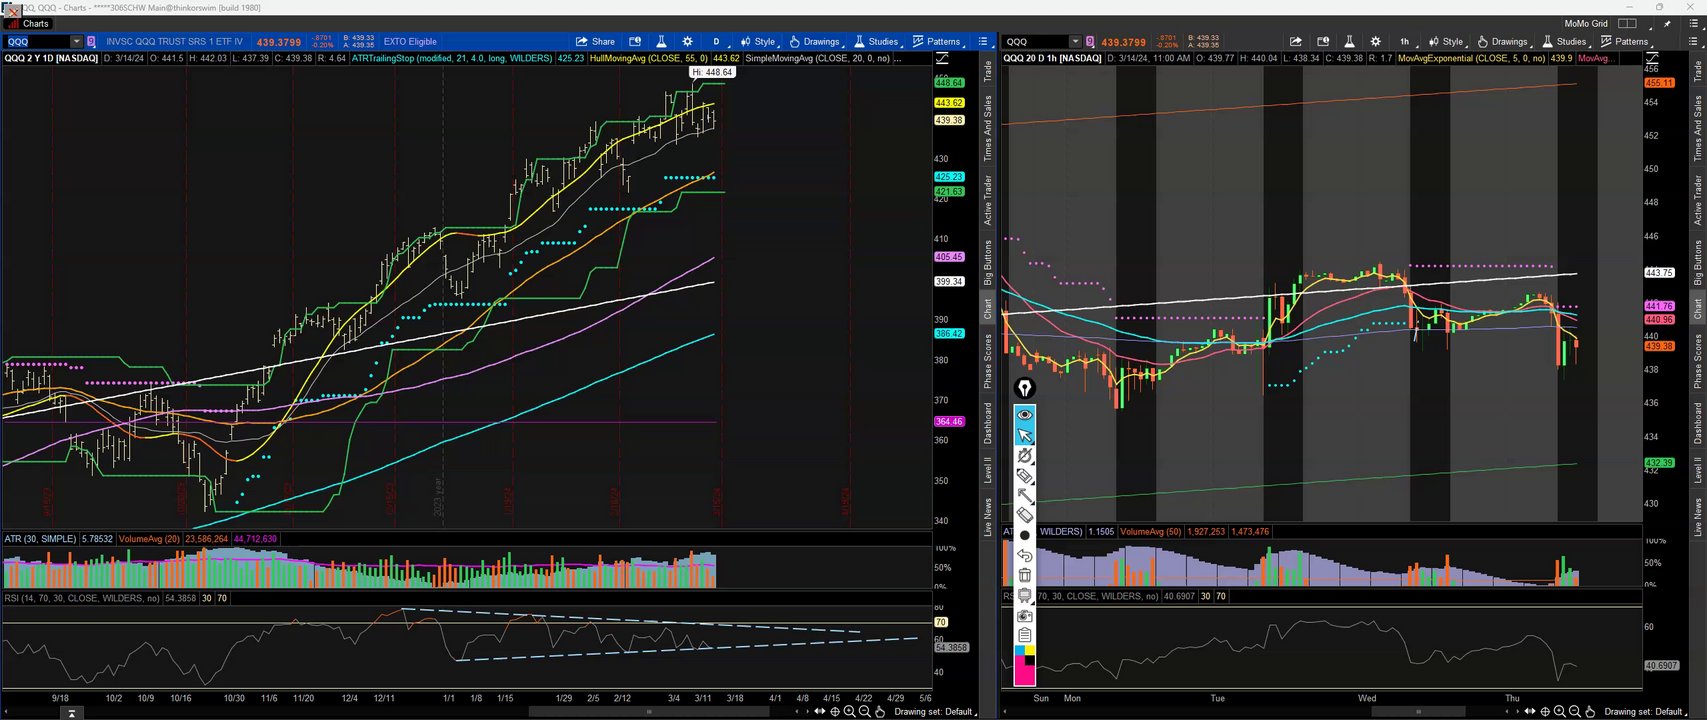Click left chart horizontal scrollbar thumb
This screenshot has height=720, width=1707.
pos(648,712)
